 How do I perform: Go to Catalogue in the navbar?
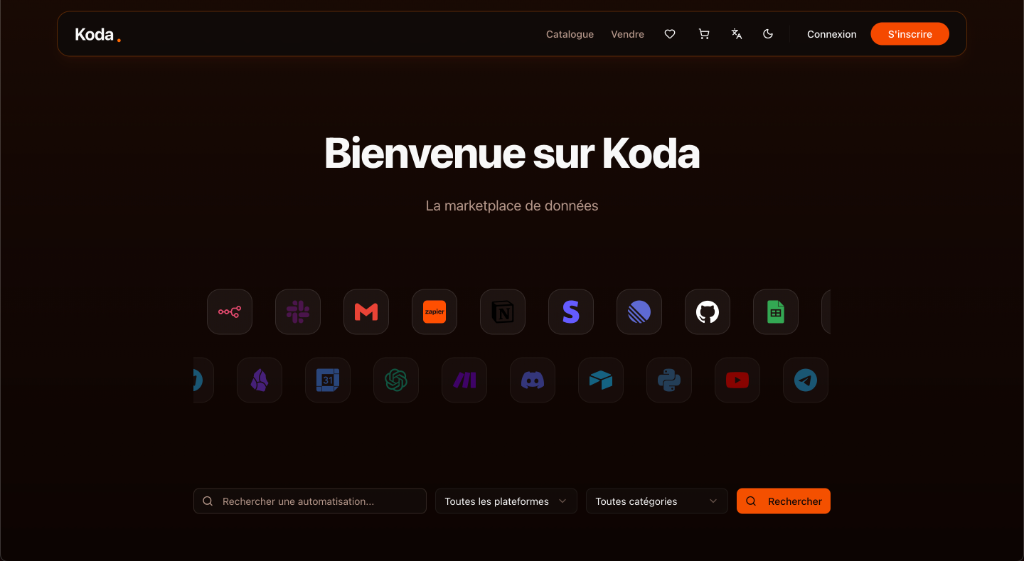click(569, 34)
